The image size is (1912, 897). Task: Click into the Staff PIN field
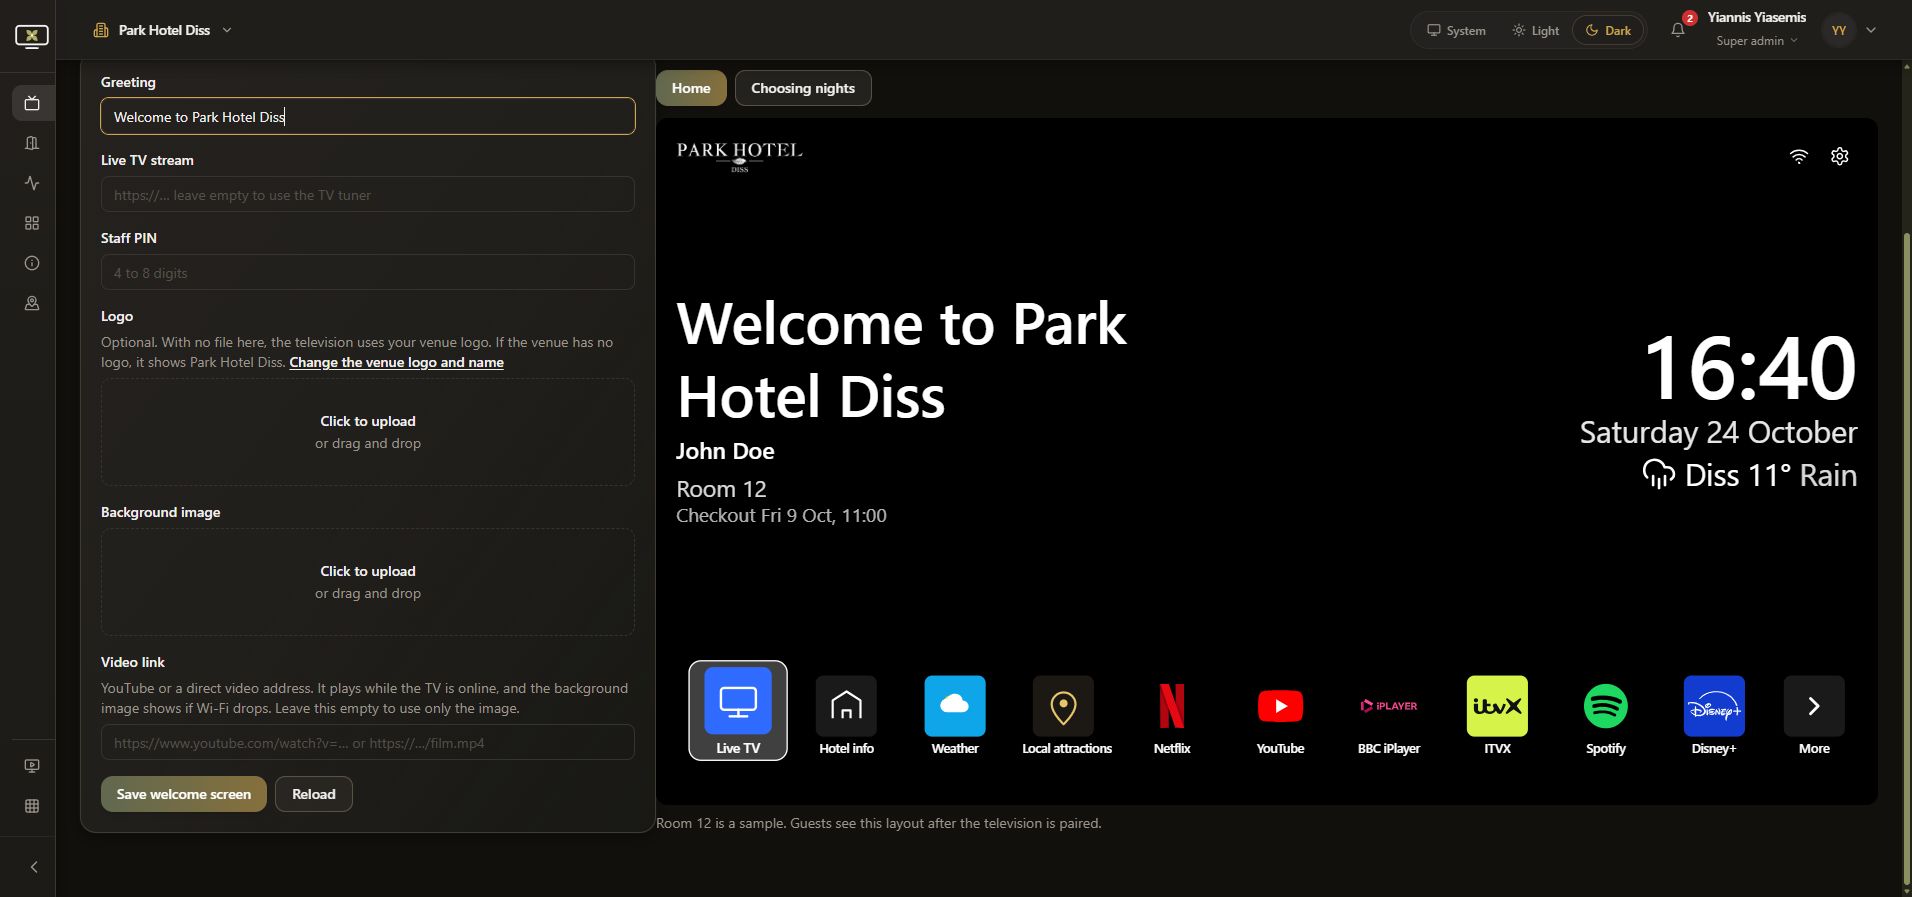368,272
